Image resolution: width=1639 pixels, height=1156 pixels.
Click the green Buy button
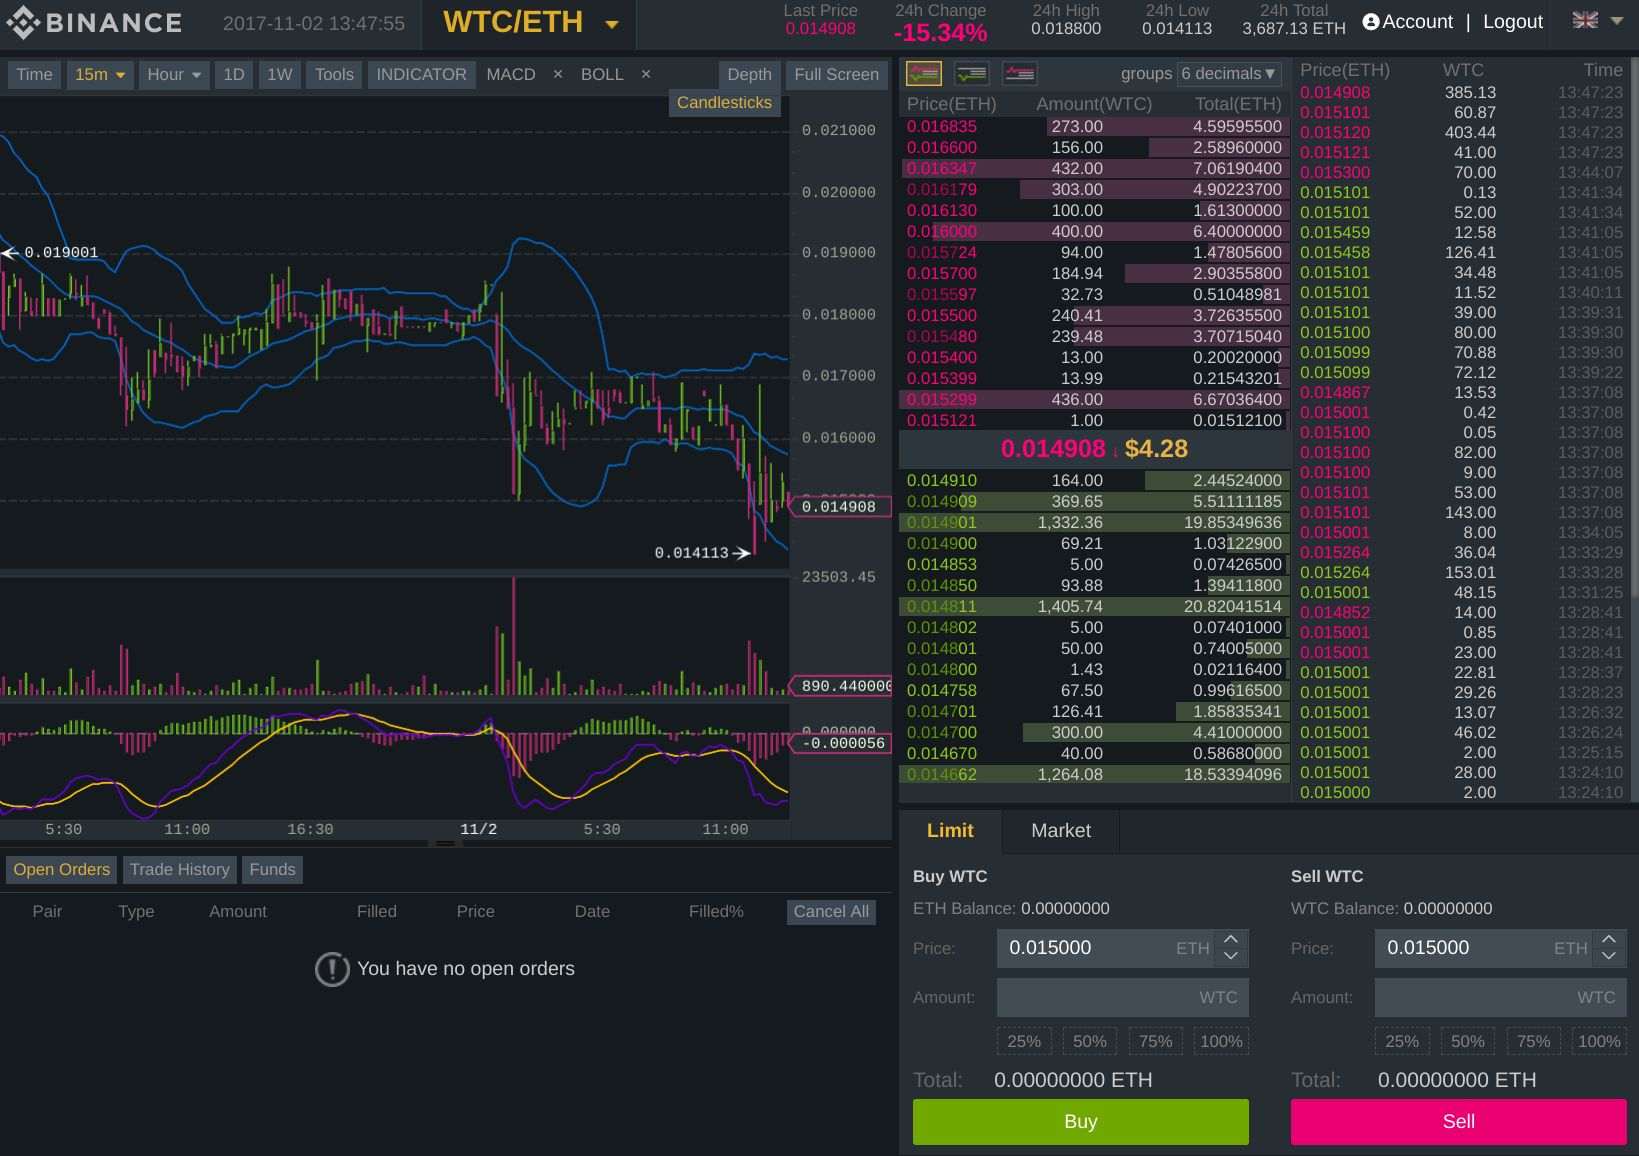point(1080,1121)
